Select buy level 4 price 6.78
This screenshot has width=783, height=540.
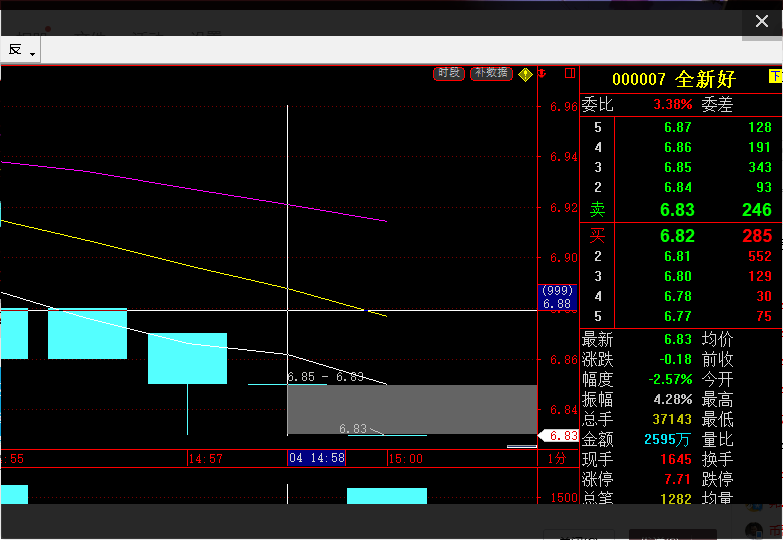(x=678, y=296)
